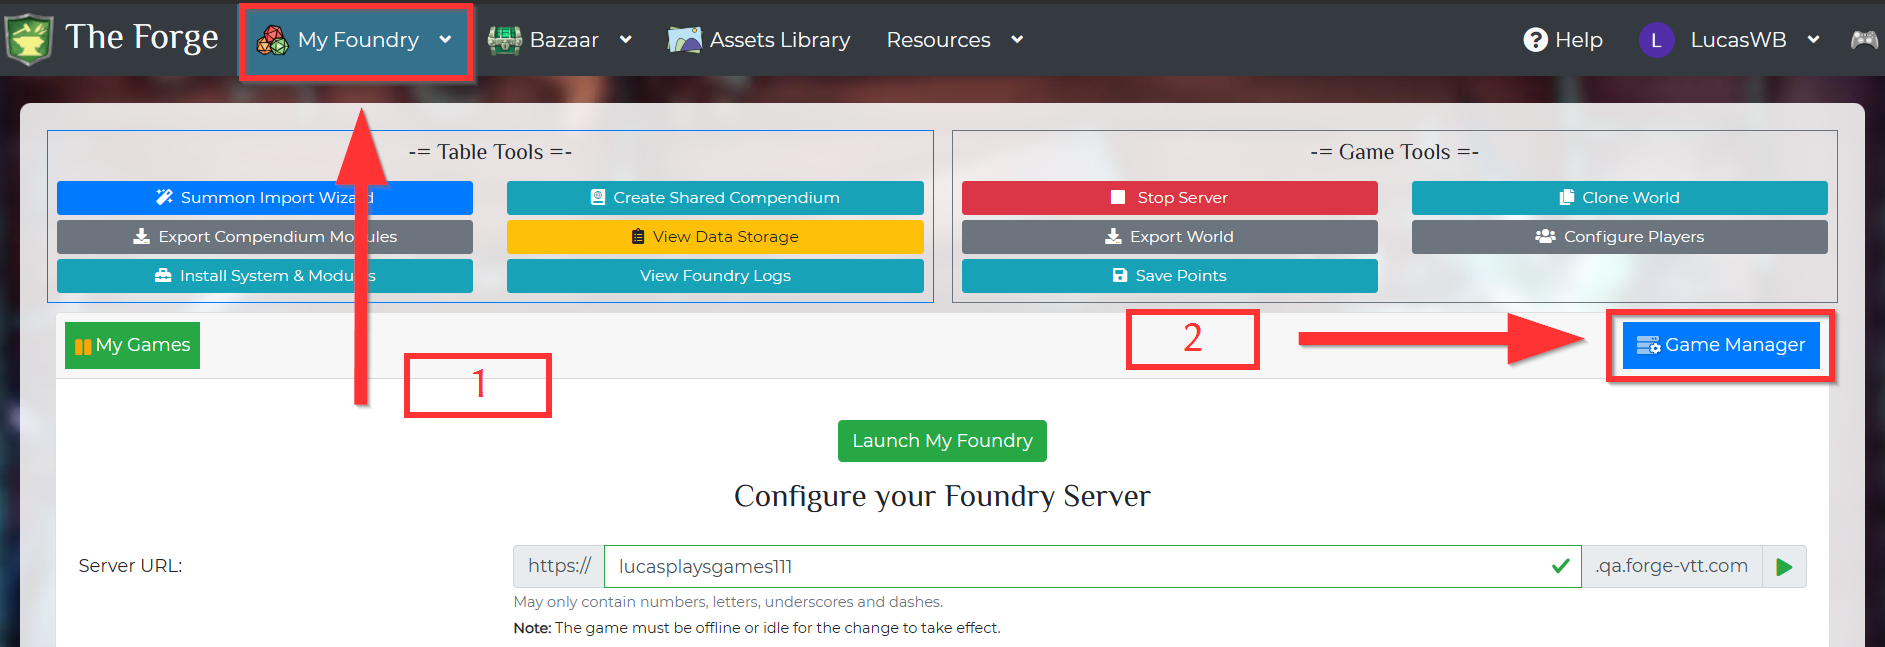Screen dimensions: 1885x647
Task: Click the users icon on Configure Players
Action: tap(1545, 236)
